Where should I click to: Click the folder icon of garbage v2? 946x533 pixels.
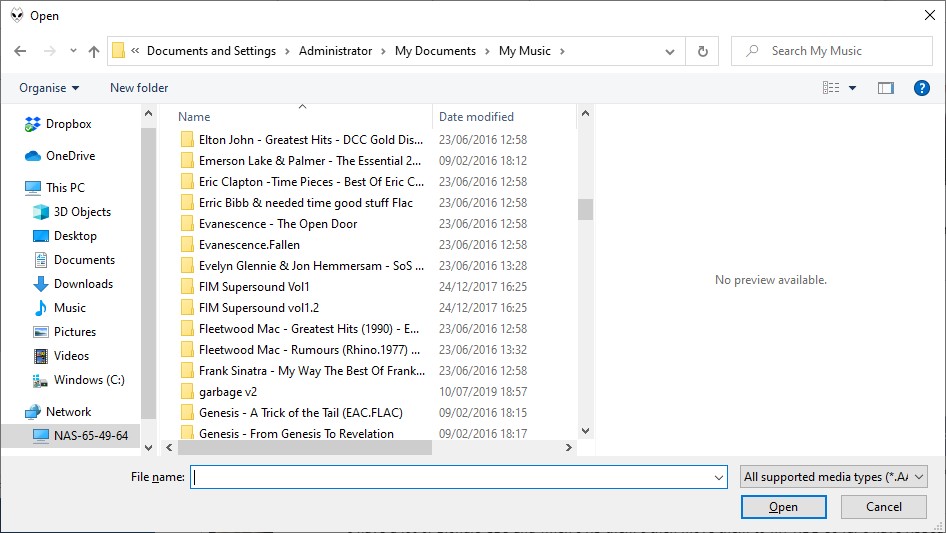187,392
